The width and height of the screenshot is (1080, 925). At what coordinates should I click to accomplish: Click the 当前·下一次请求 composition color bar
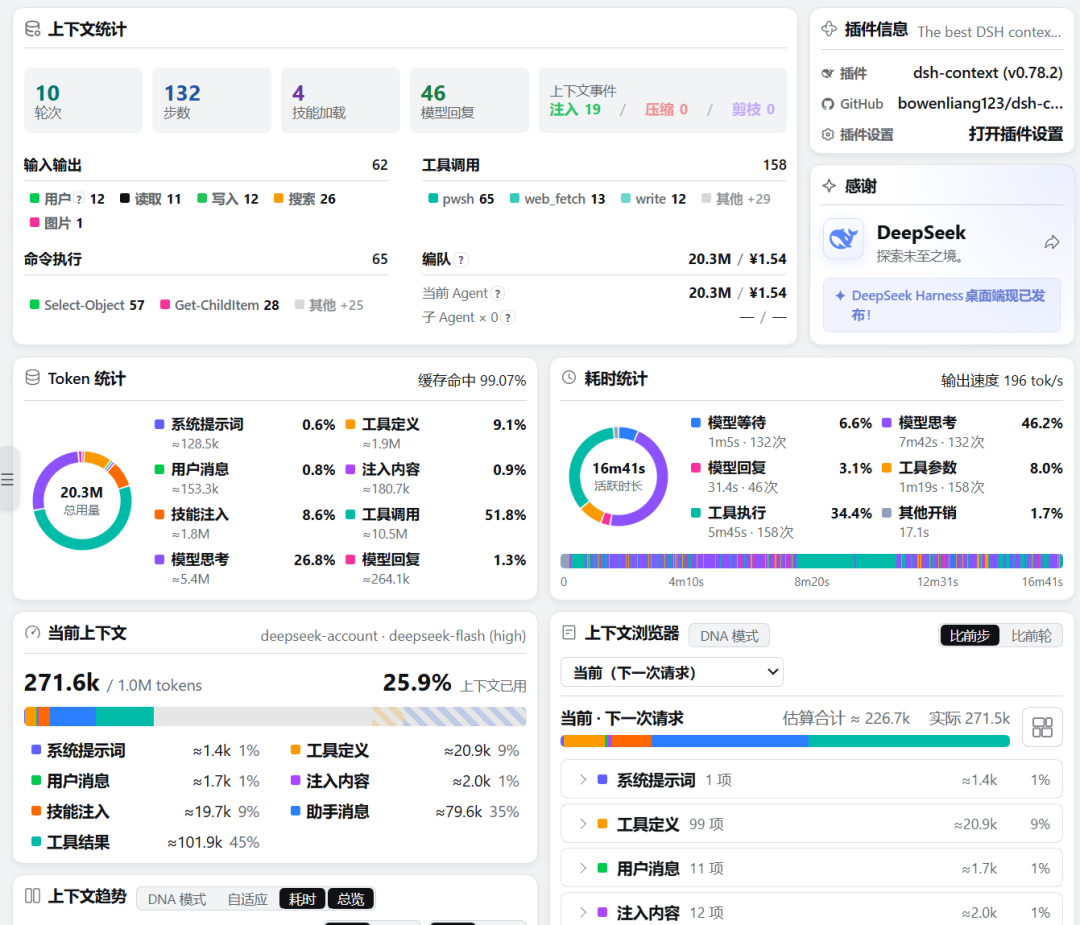pos(785,741)
